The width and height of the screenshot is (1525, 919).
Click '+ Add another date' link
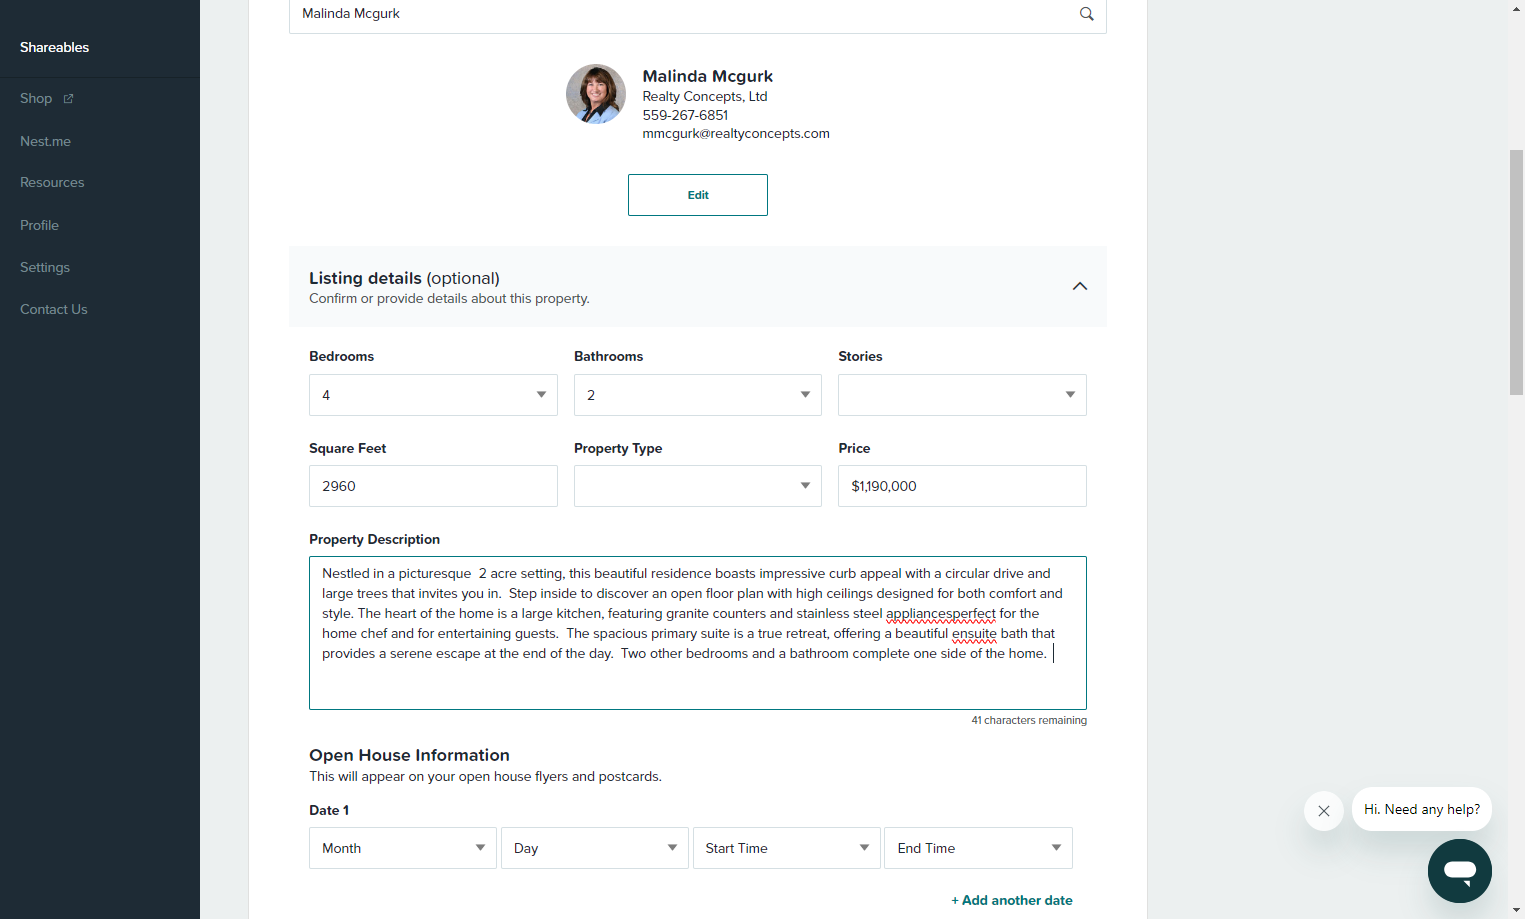coord(1012,900)
